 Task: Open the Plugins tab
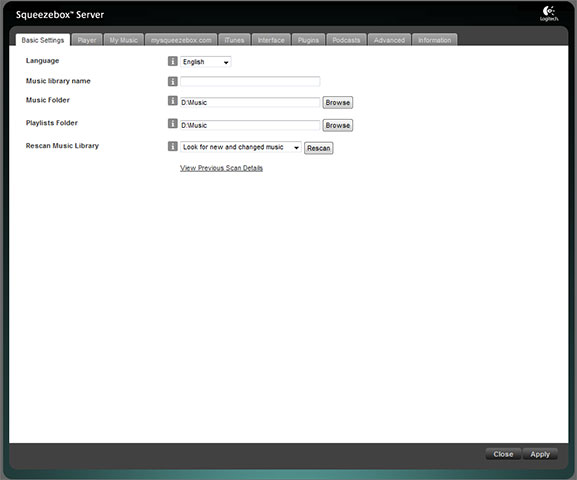(x=308, y=40)
